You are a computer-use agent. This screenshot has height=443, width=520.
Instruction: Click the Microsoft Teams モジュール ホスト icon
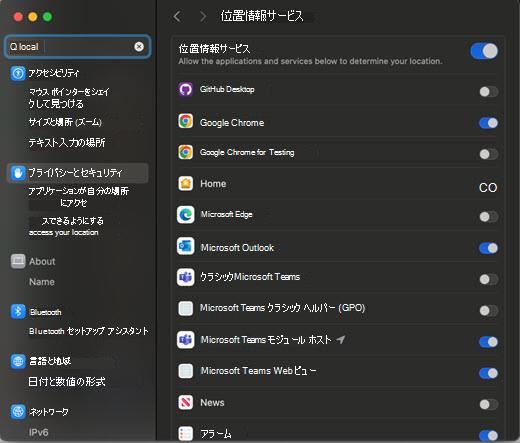(185, 340)
